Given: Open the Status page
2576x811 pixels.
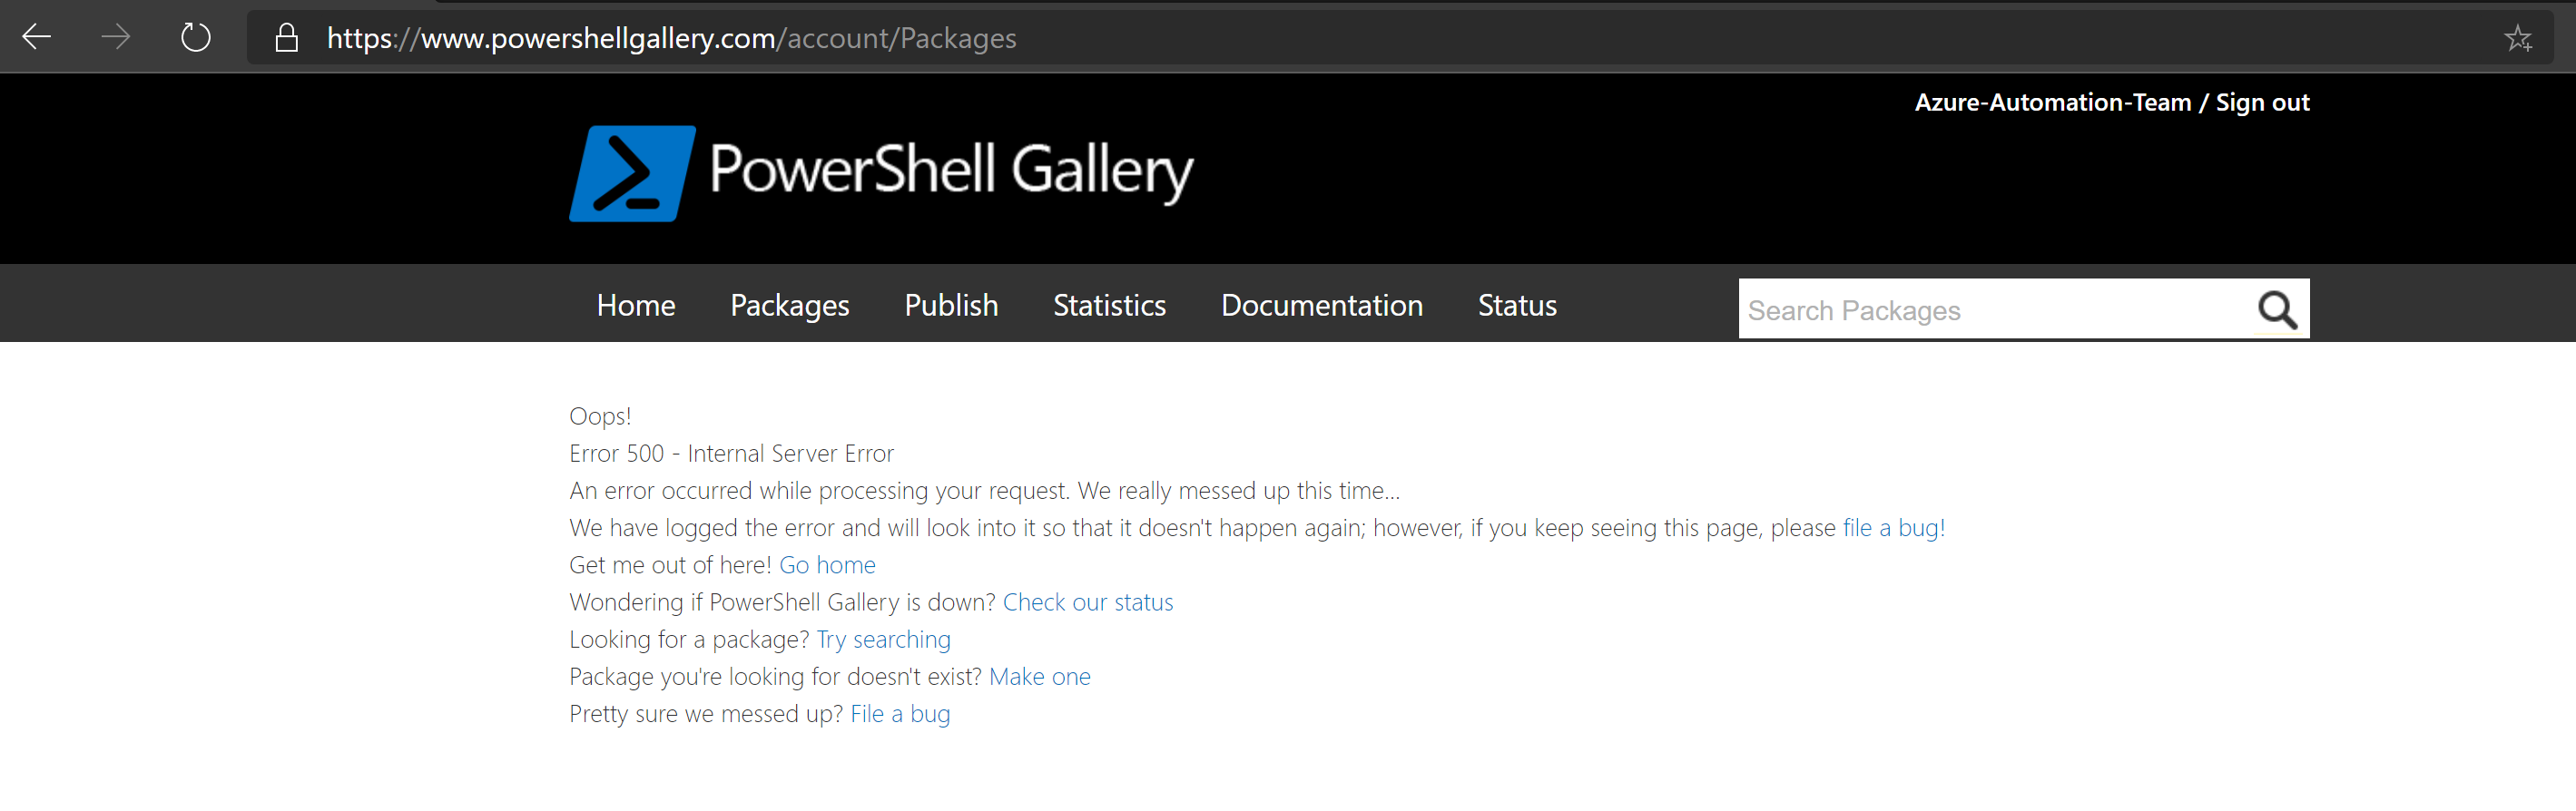Looking at the screenshot, I should (x=1516, y=305).
